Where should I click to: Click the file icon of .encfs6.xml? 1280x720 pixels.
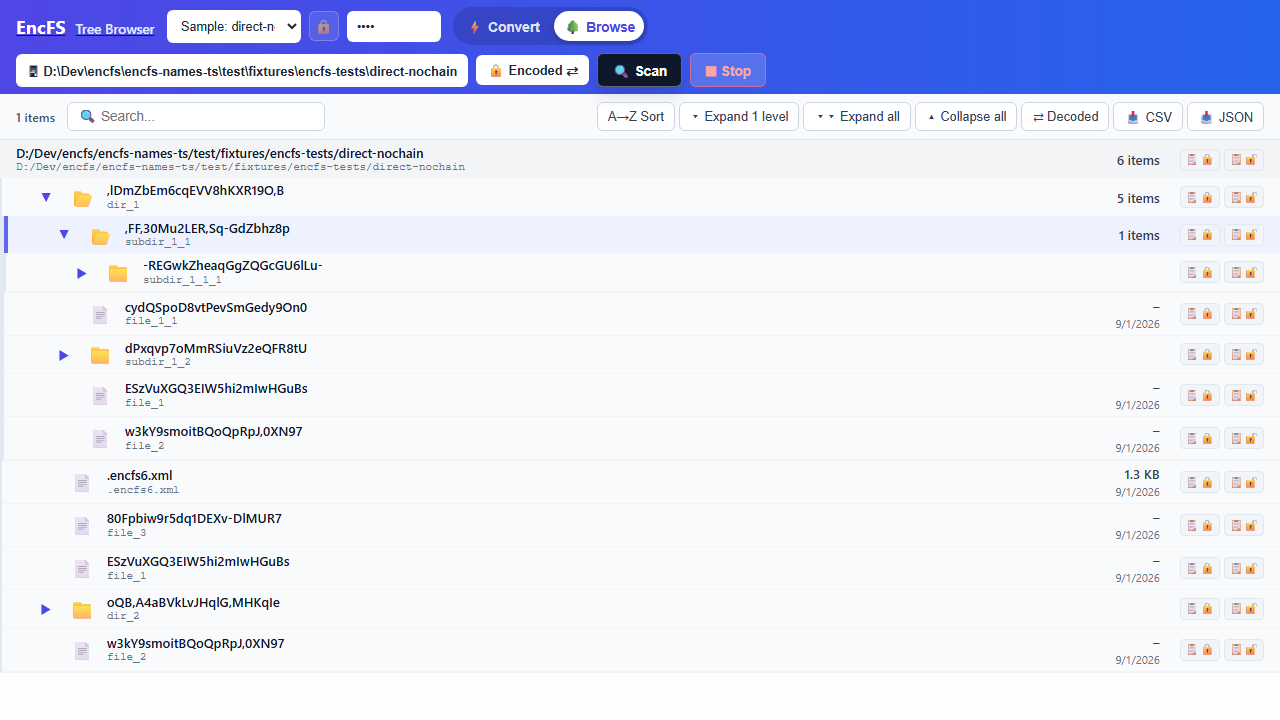pyautogui.click(x=82, y=483)
